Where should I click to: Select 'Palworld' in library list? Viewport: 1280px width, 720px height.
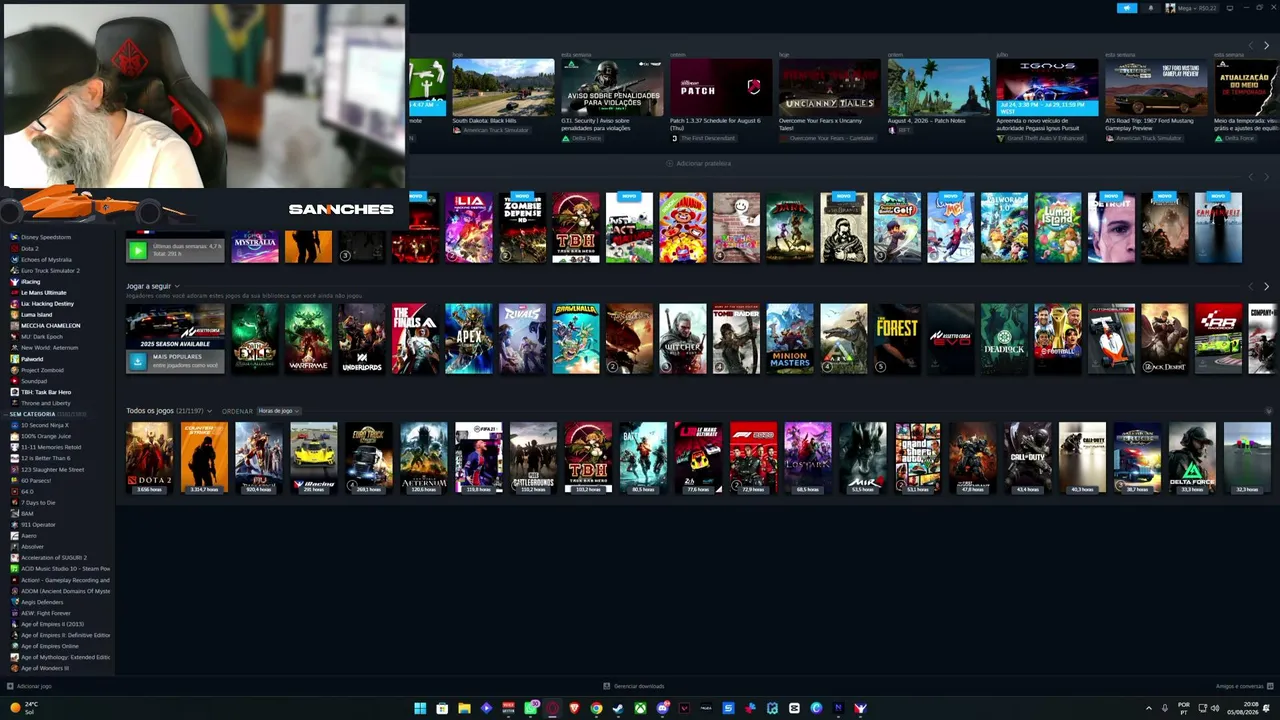click(x=32, y=358)
